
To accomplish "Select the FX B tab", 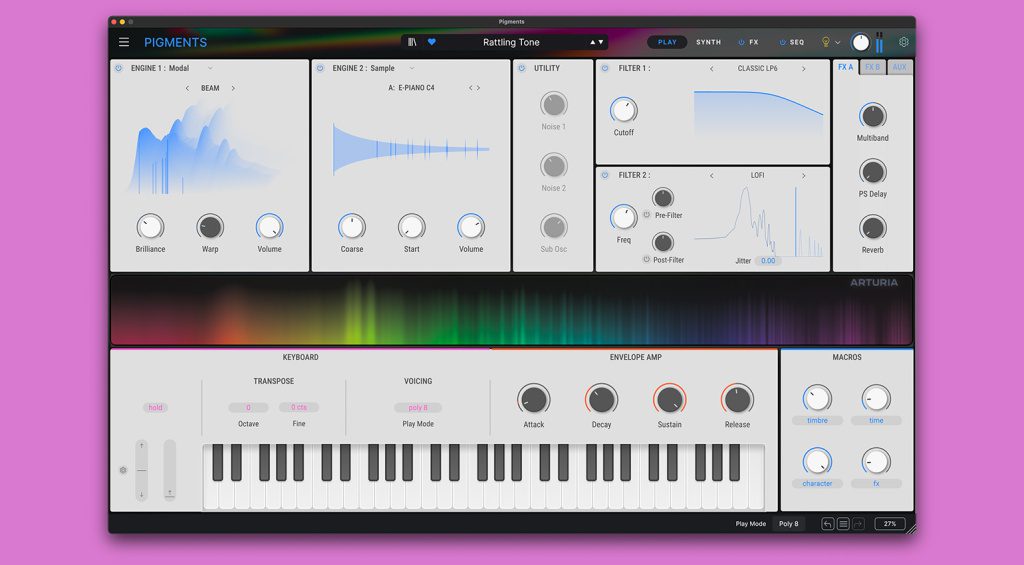I will click(x=872, y=67).
